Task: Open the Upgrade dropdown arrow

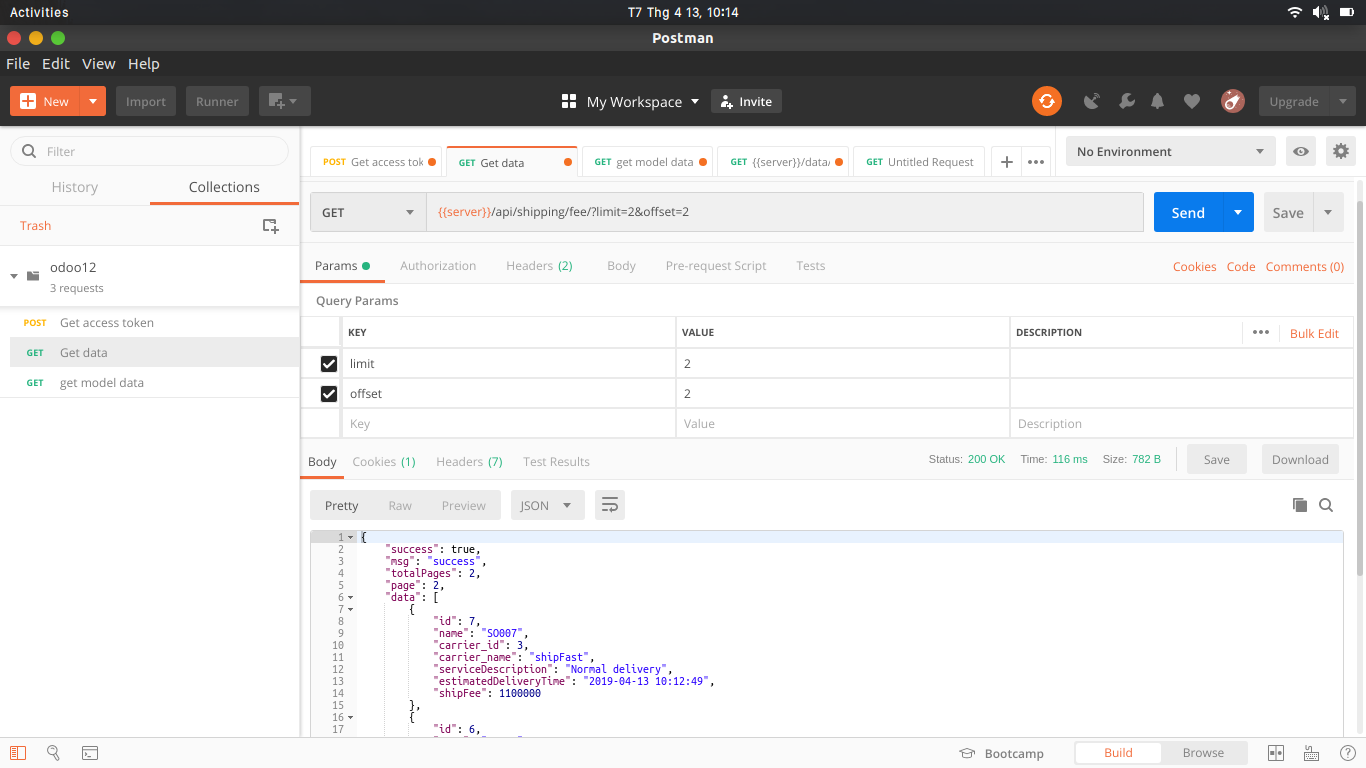Action: point(1344,101)
